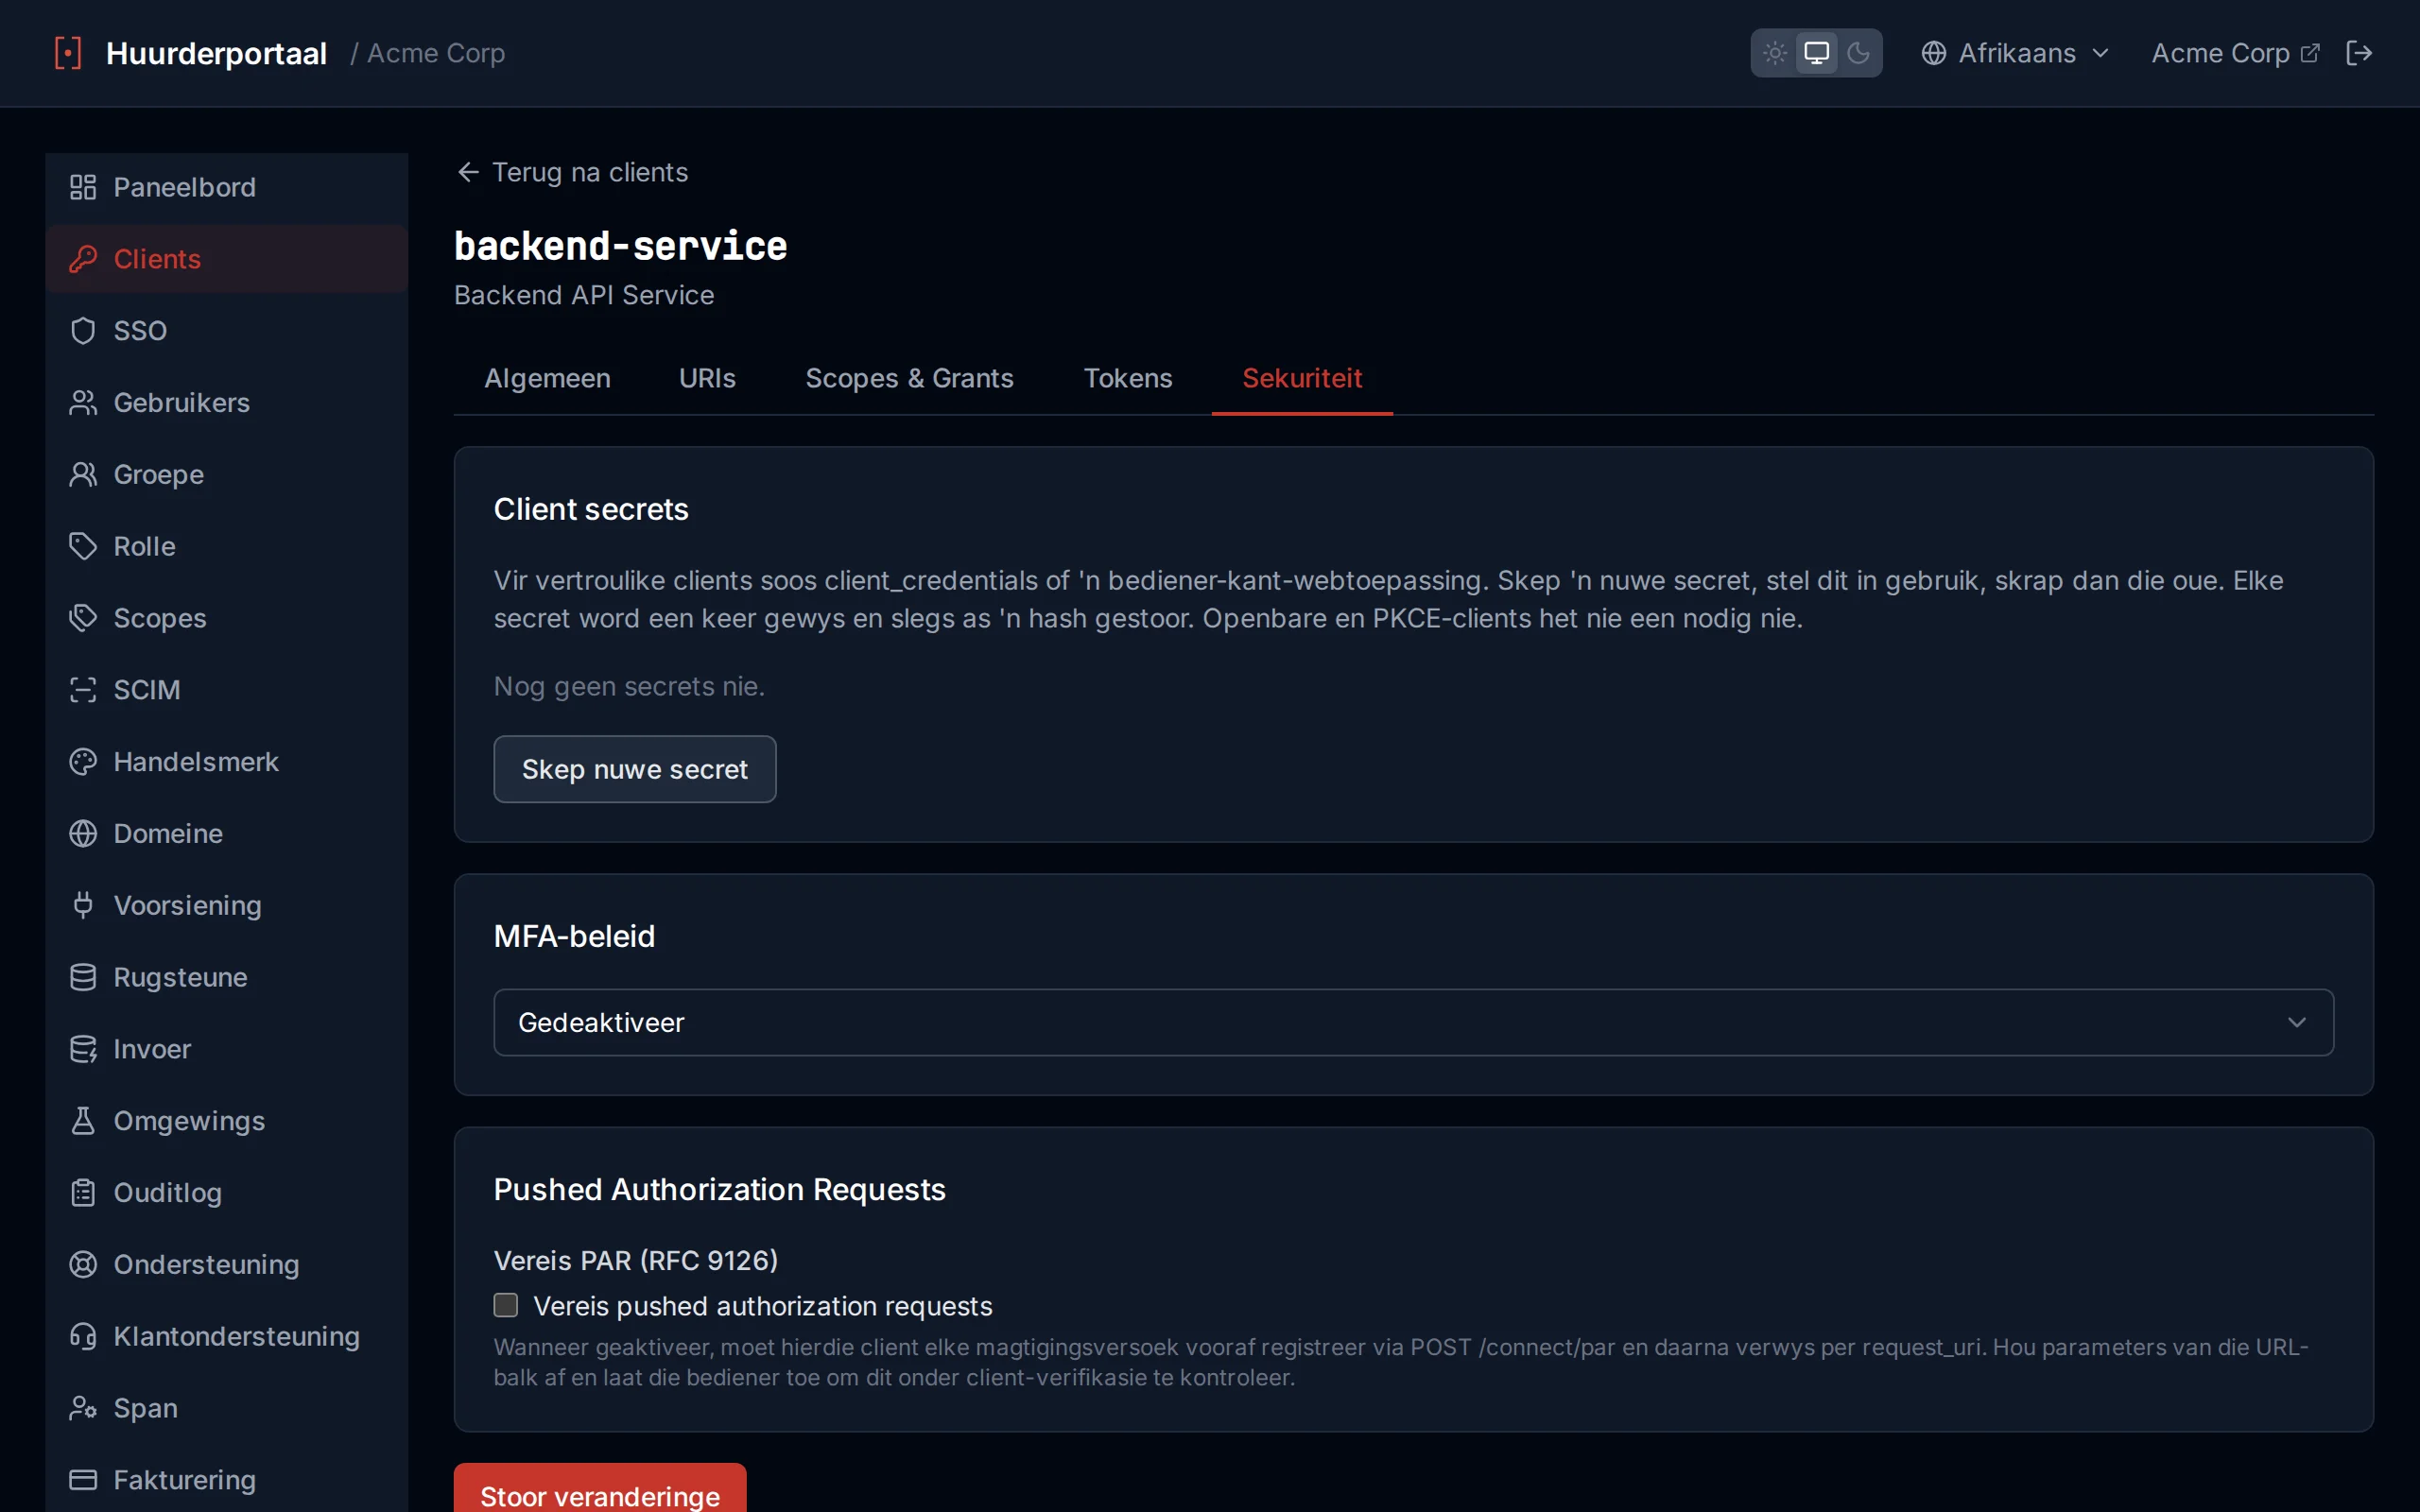The height and width of the screenshot is (1512, 2420).
Task: Open Acme Corp external link in header
Action: point(2235,53)
